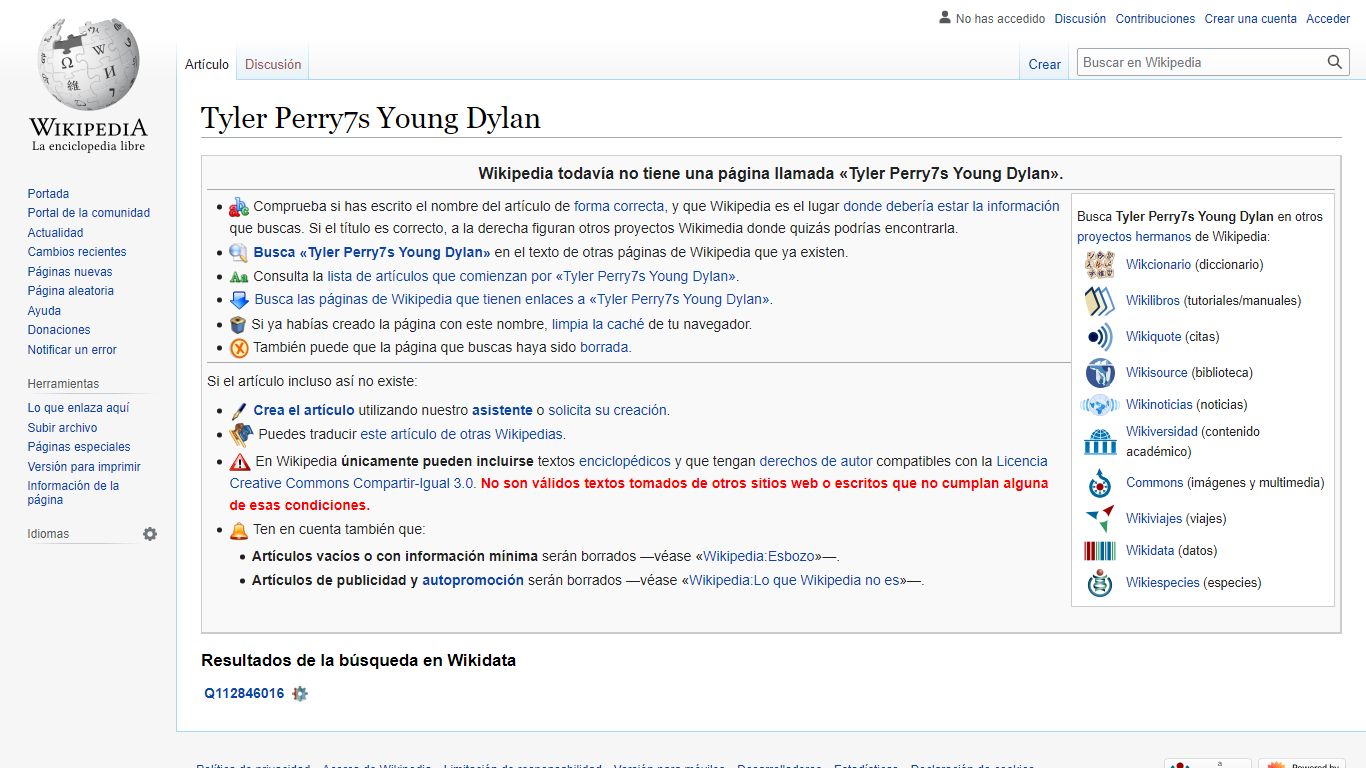Click Versión para imprimir in sidebar
This screenshot has height=768, width=1366.
(x=84, y=467)
